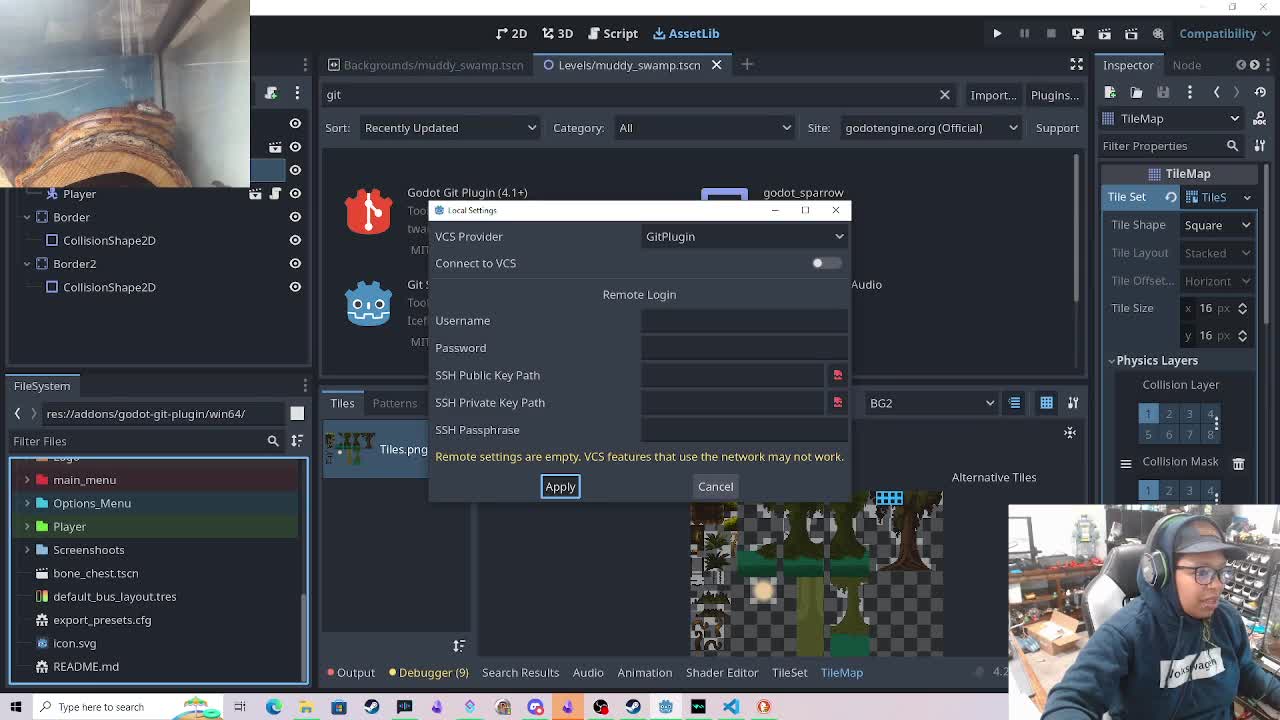Revert the Tile Set property
Viewport: 1280px width, 720px height.
[x=1171, y=197]
